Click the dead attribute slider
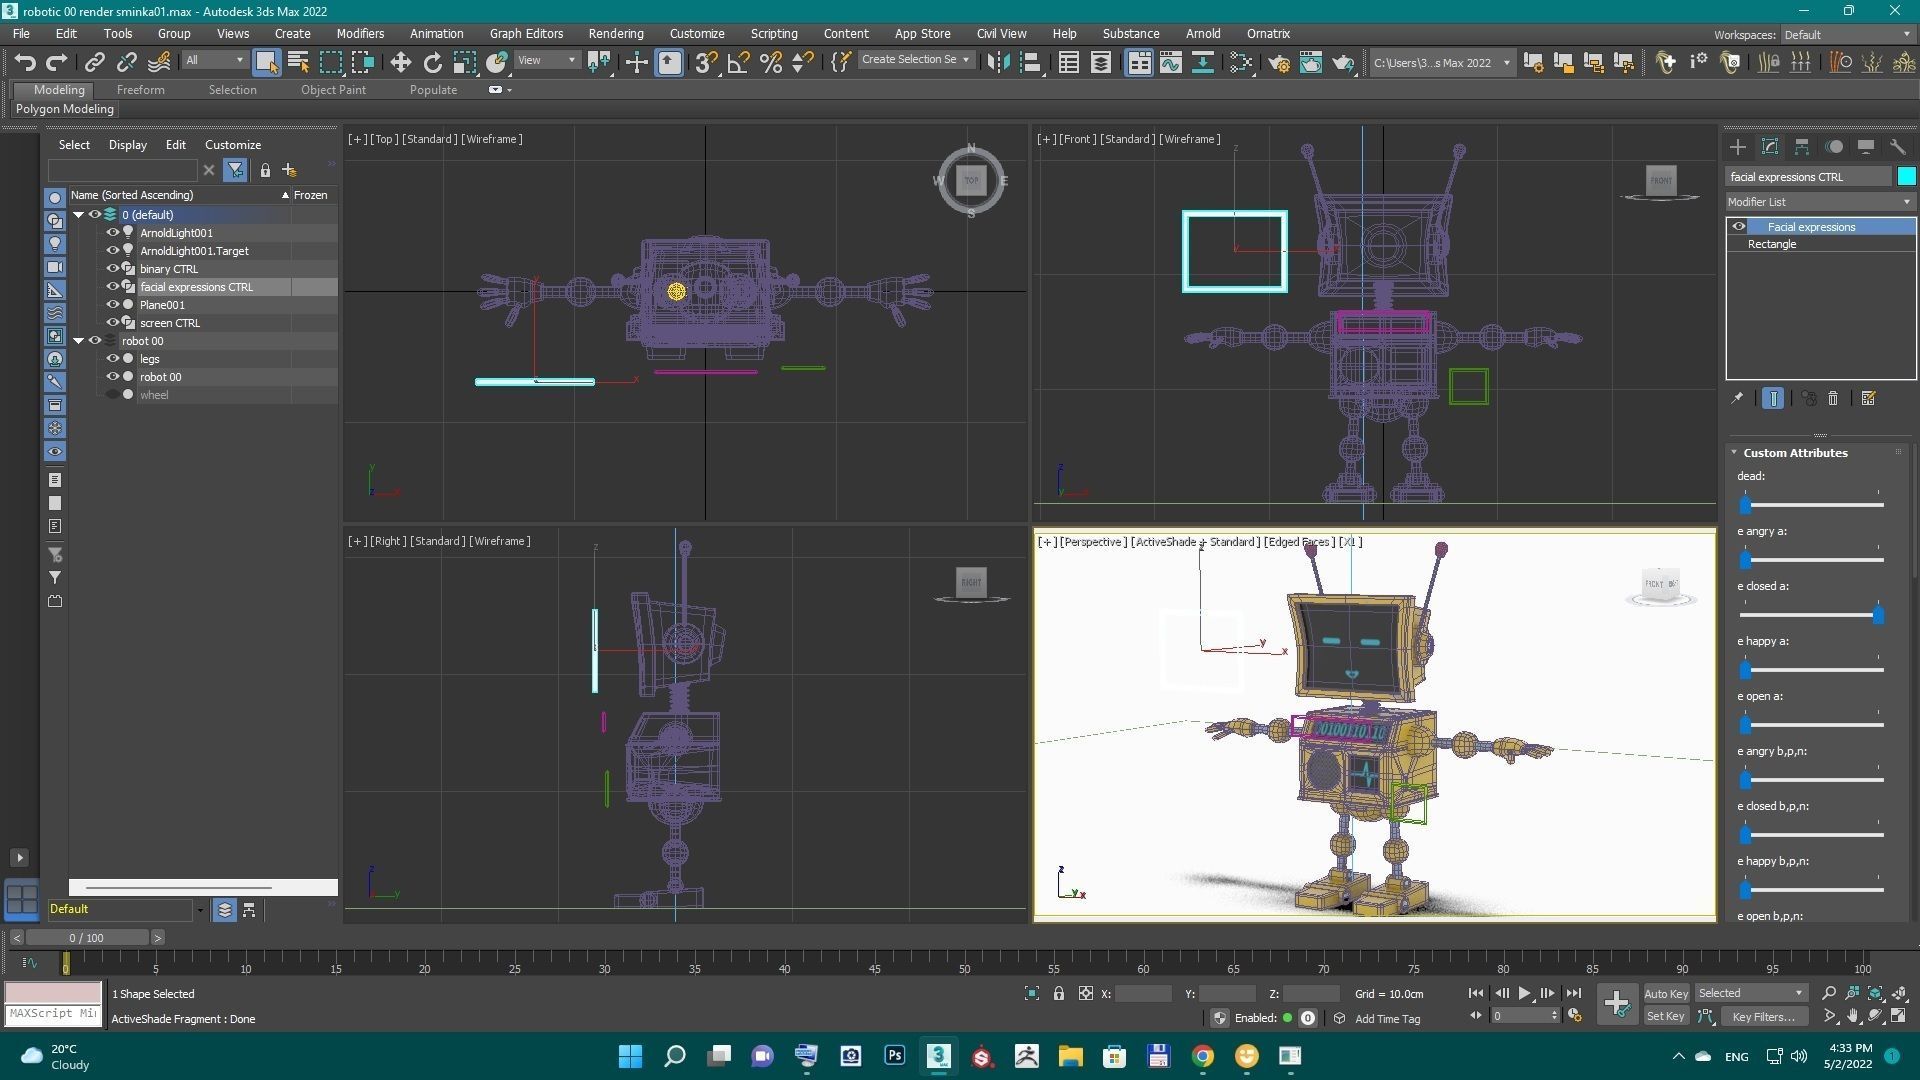The height and width of the screenshot is (1080, 1920). pos(1812,505)
